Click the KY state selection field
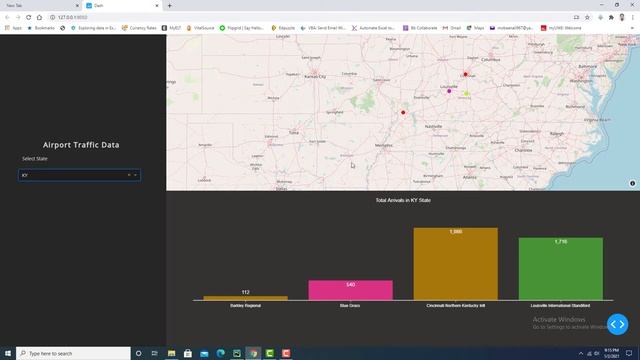Screen dimensions: 640x360 (79, 176)
